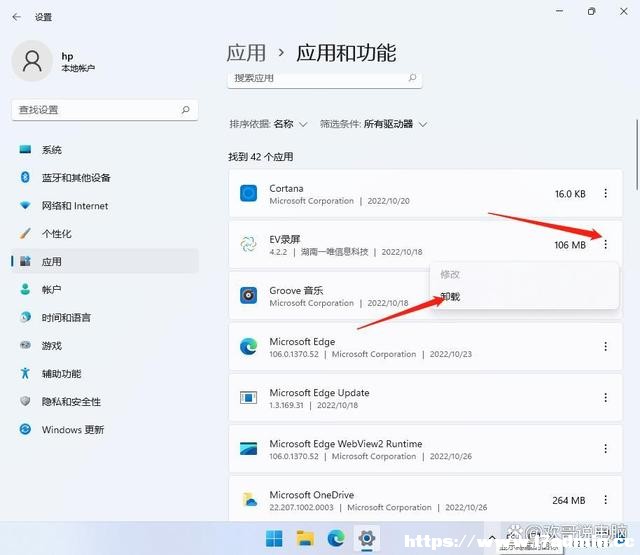Click the back arrow in Settings
This screenshot has height=555, width=640.
coord(16,17)
